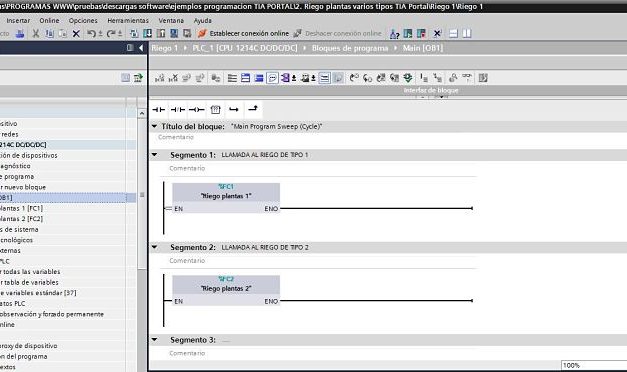Open the Insertar menu

pos(18,20)
